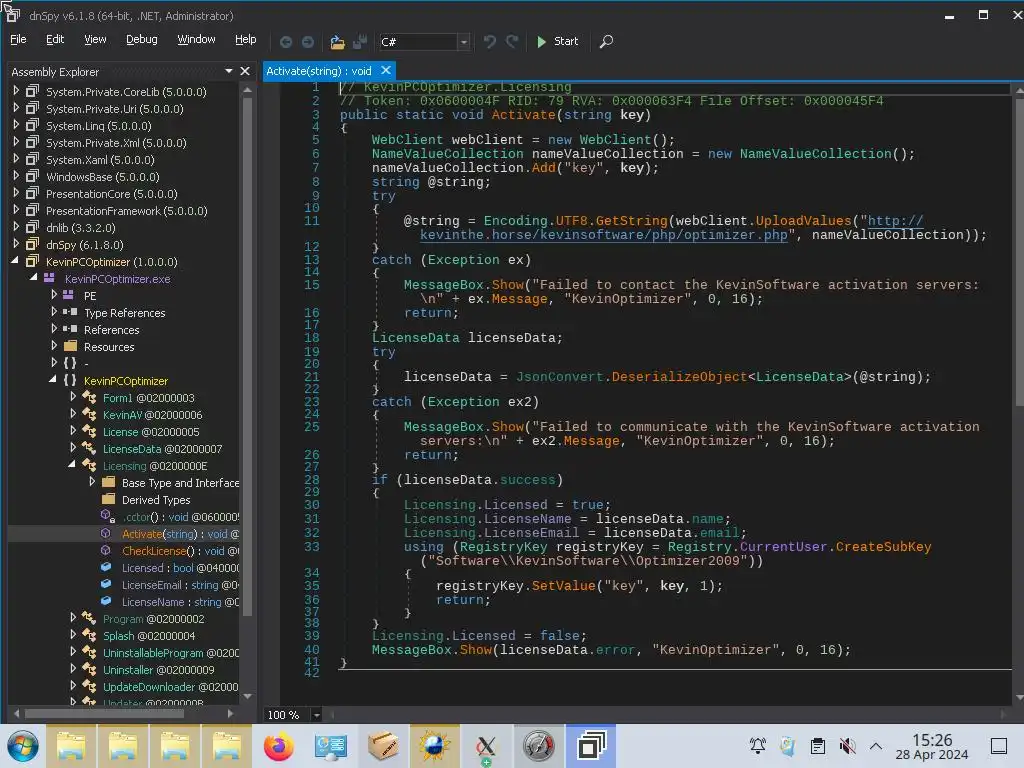Image resolution: width=1024 pixels, height=768 pixels.
Task: Expand System.Linq assembly node
Action: pyautogui.click(x=16, y=125)
